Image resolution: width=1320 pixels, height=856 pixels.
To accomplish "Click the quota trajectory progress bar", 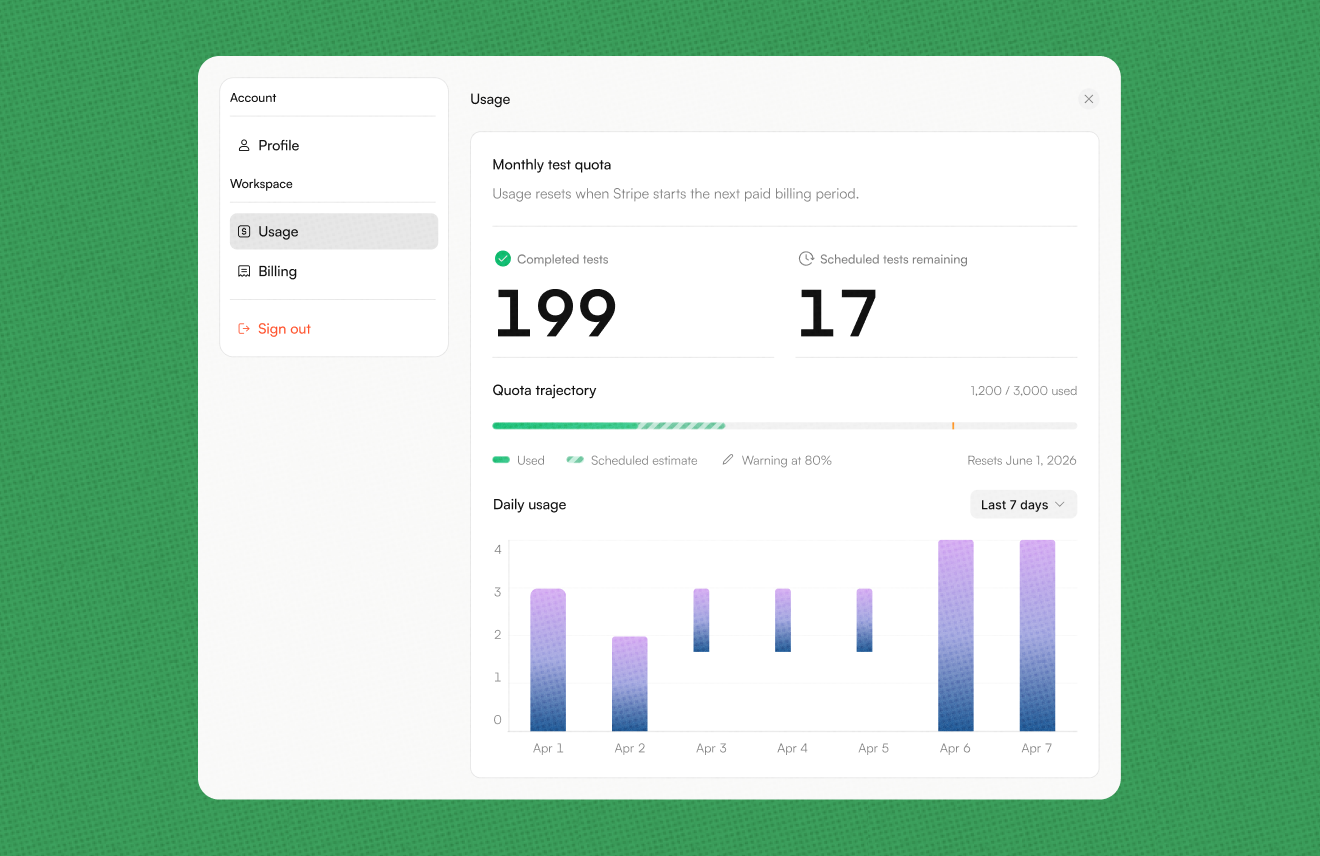I will point(785,426).
